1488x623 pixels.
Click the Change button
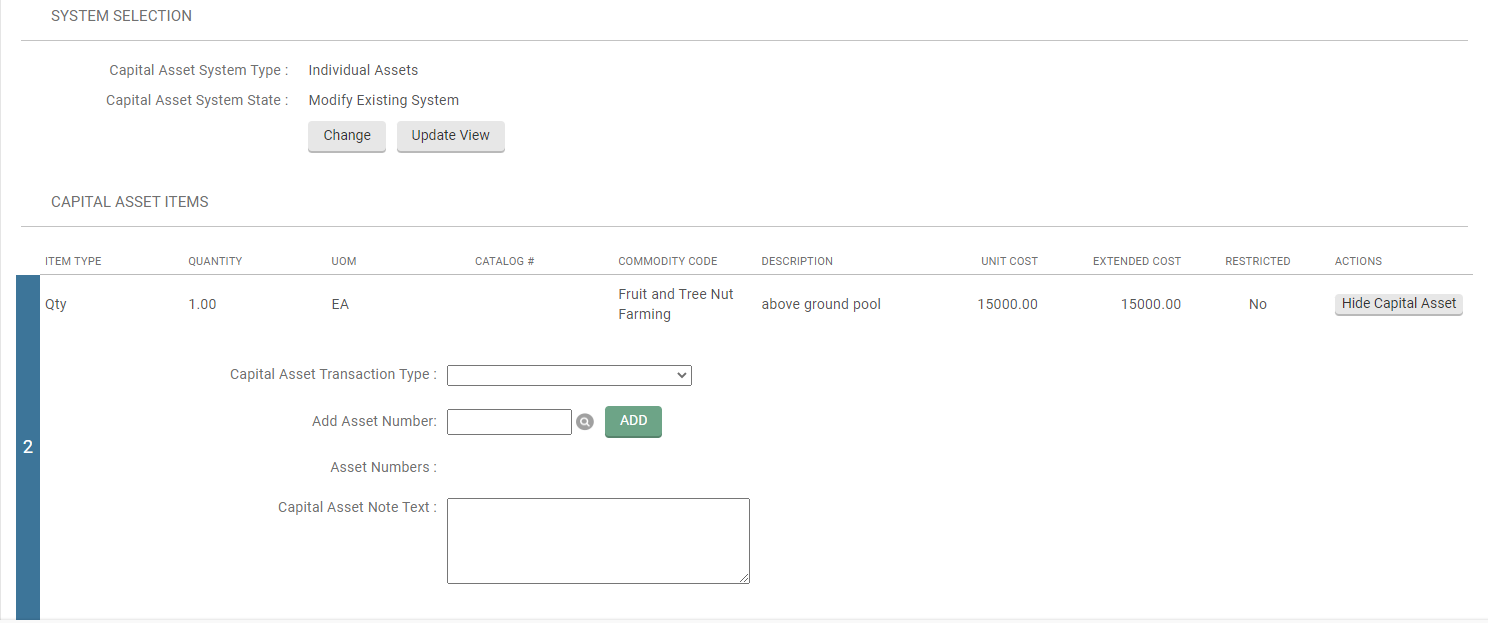pos(347,136)
